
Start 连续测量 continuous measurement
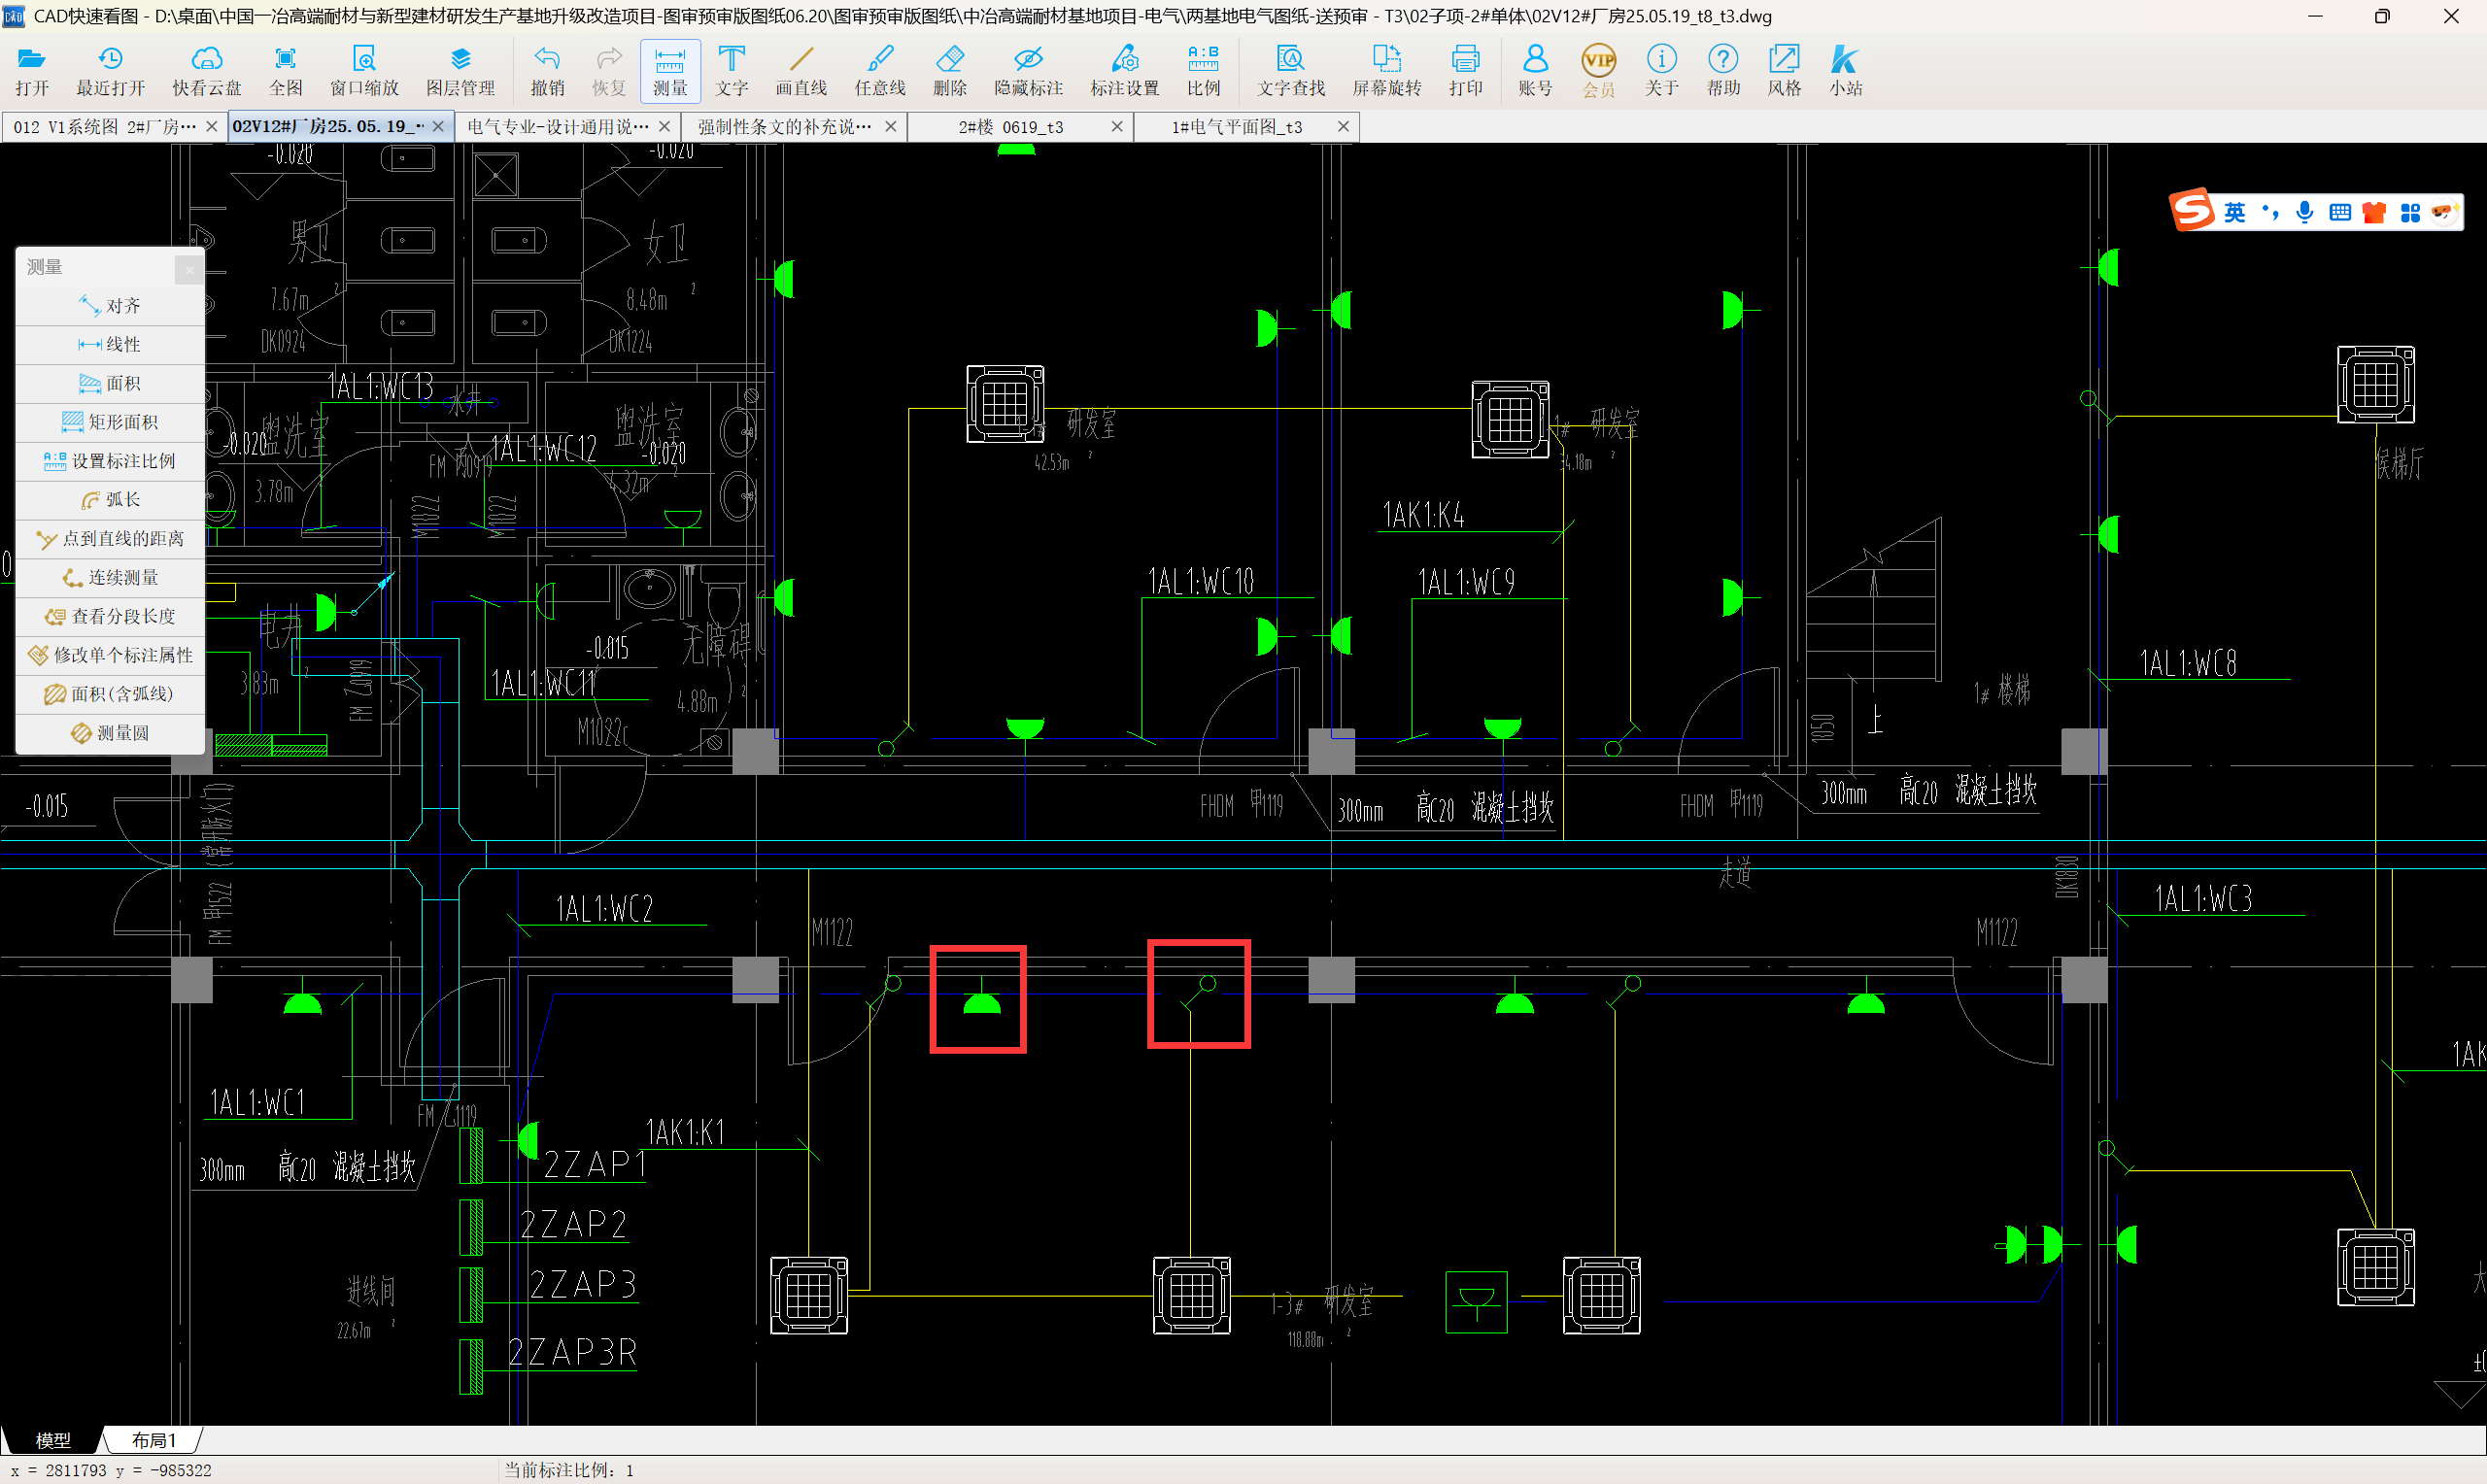[x=110, y=578]
